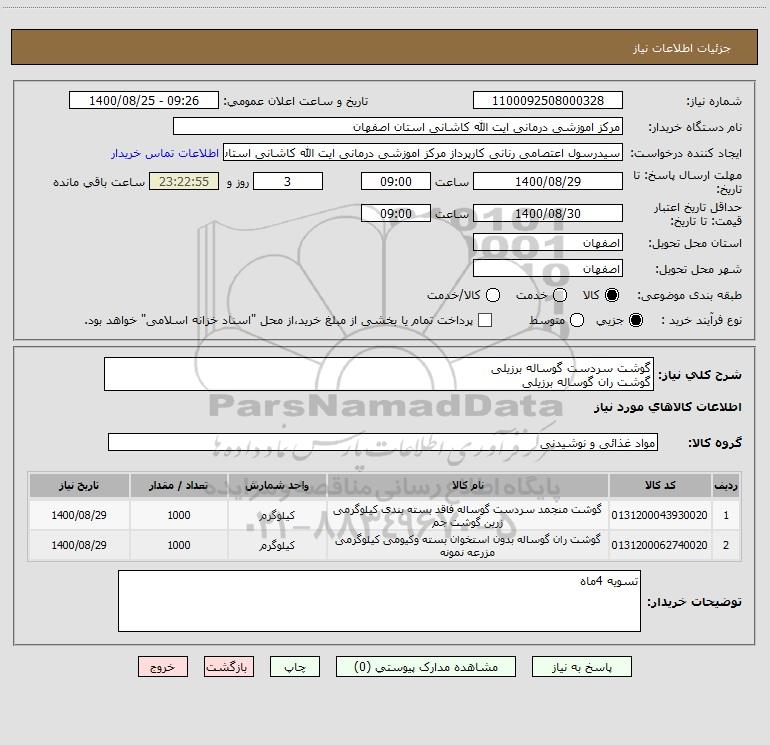Click product code 0131200043930020 cell
The width and height of the screenshot is (770, 745).
pos(660,515)
